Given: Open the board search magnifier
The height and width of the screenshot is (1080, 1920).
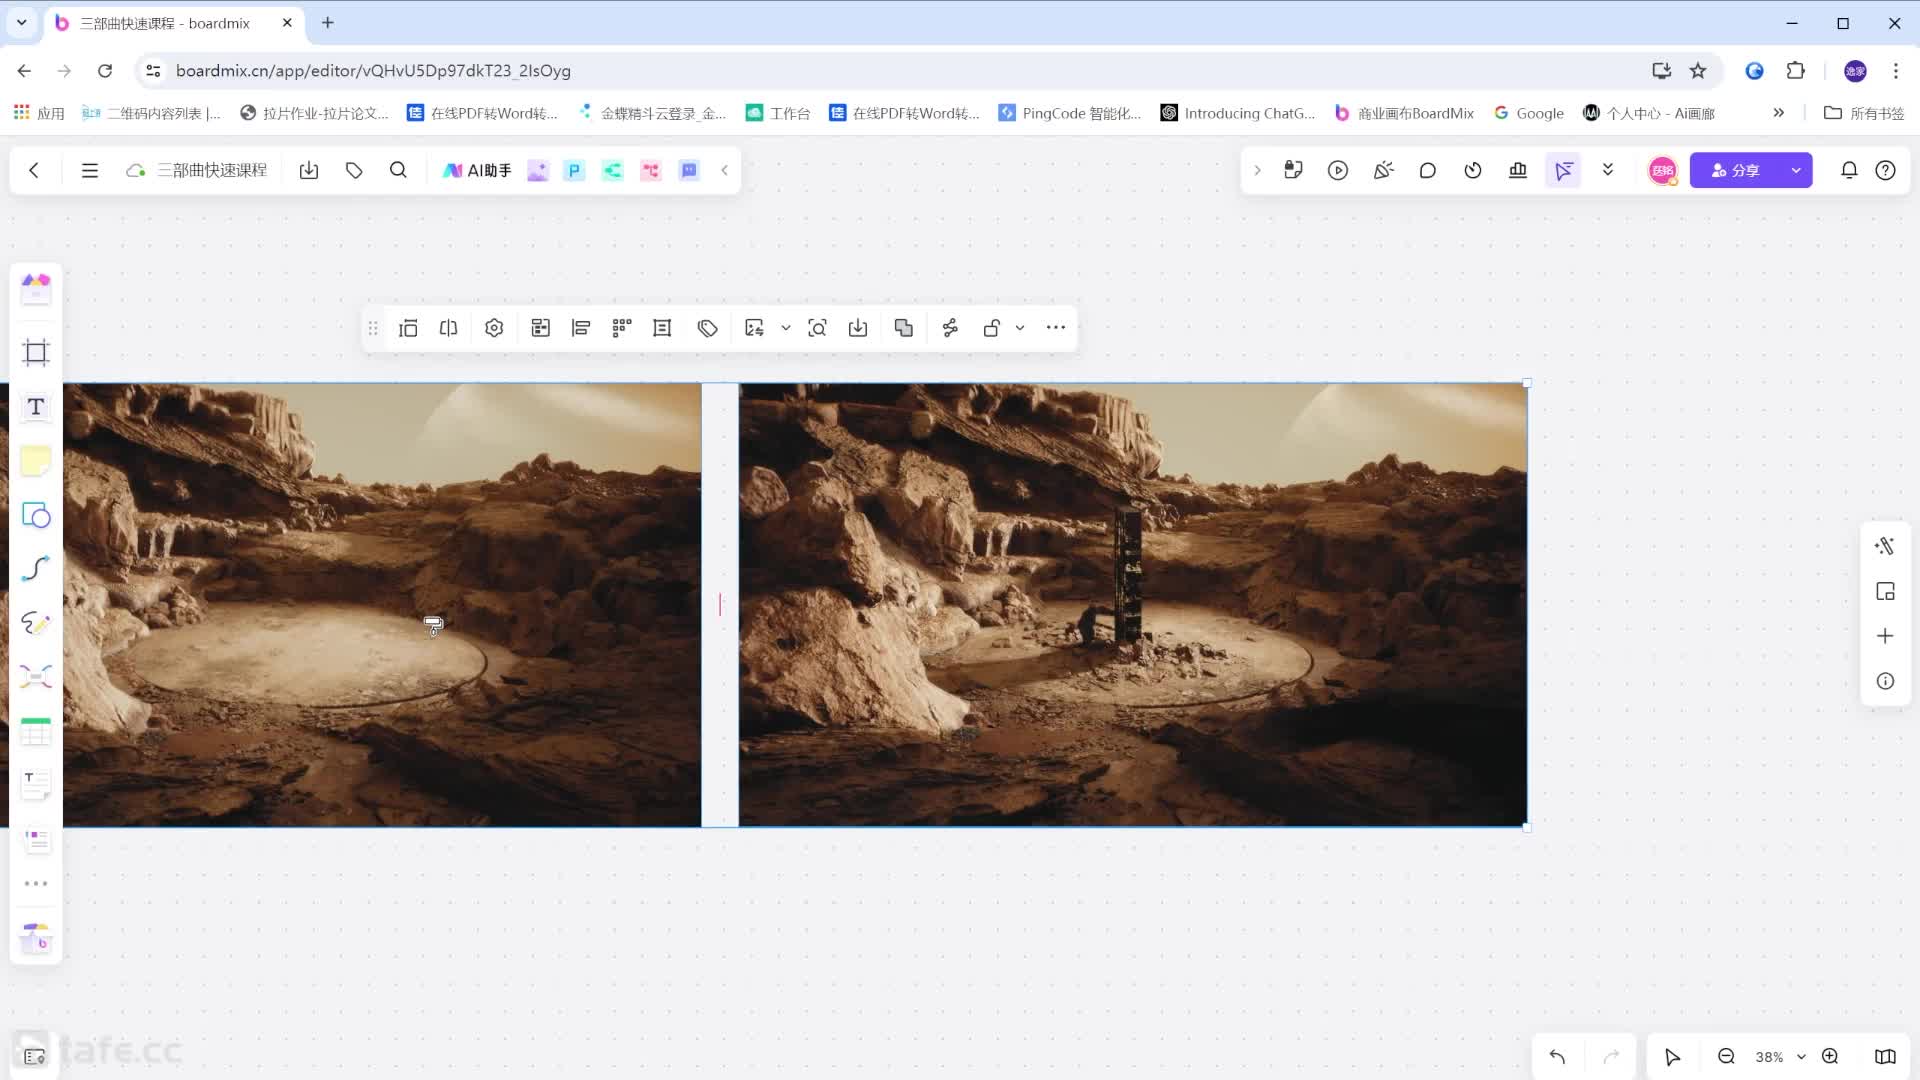Looking at the screenshot, I should tap(398, 171).
